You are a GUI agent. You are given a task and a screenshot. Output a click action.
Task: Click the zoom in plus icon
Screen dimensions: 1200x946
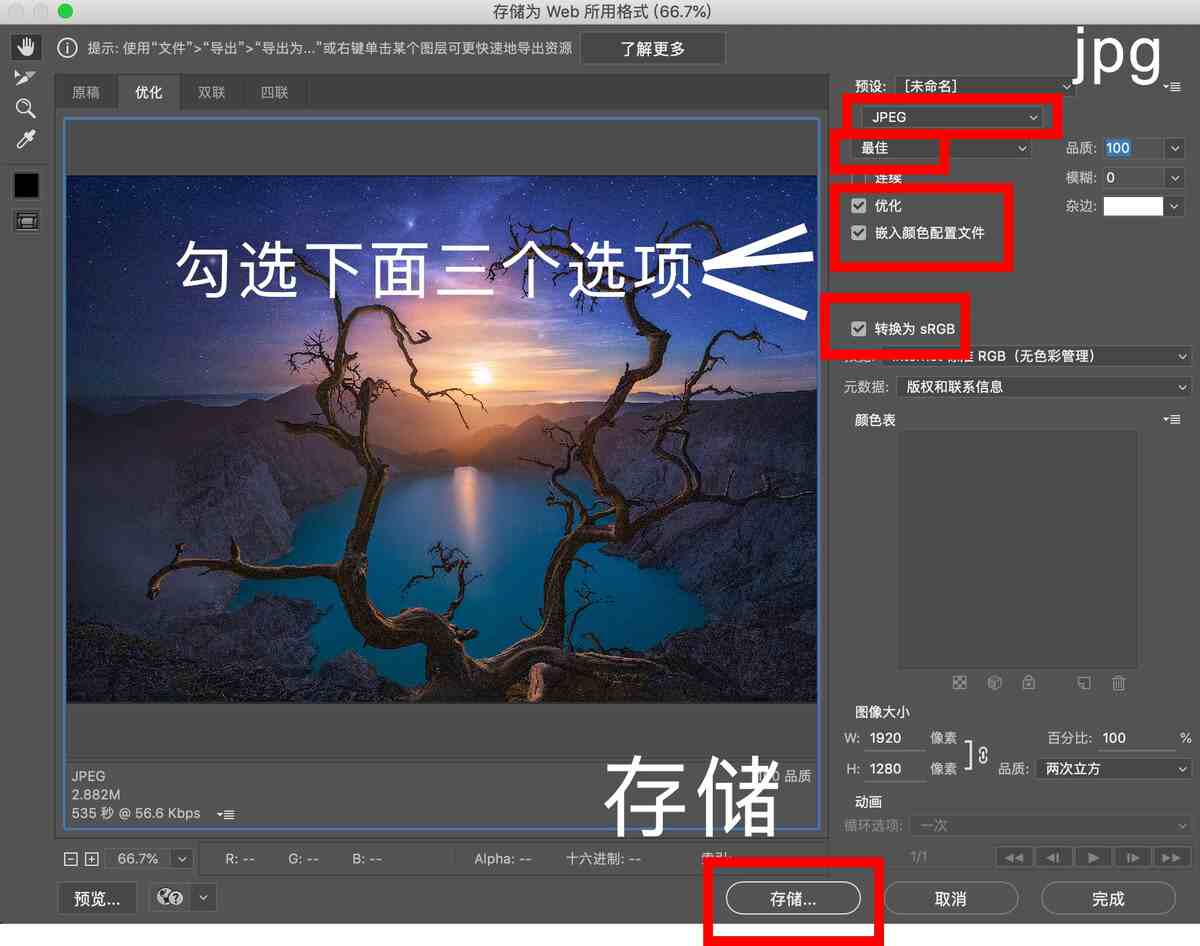tap(91, 859)
